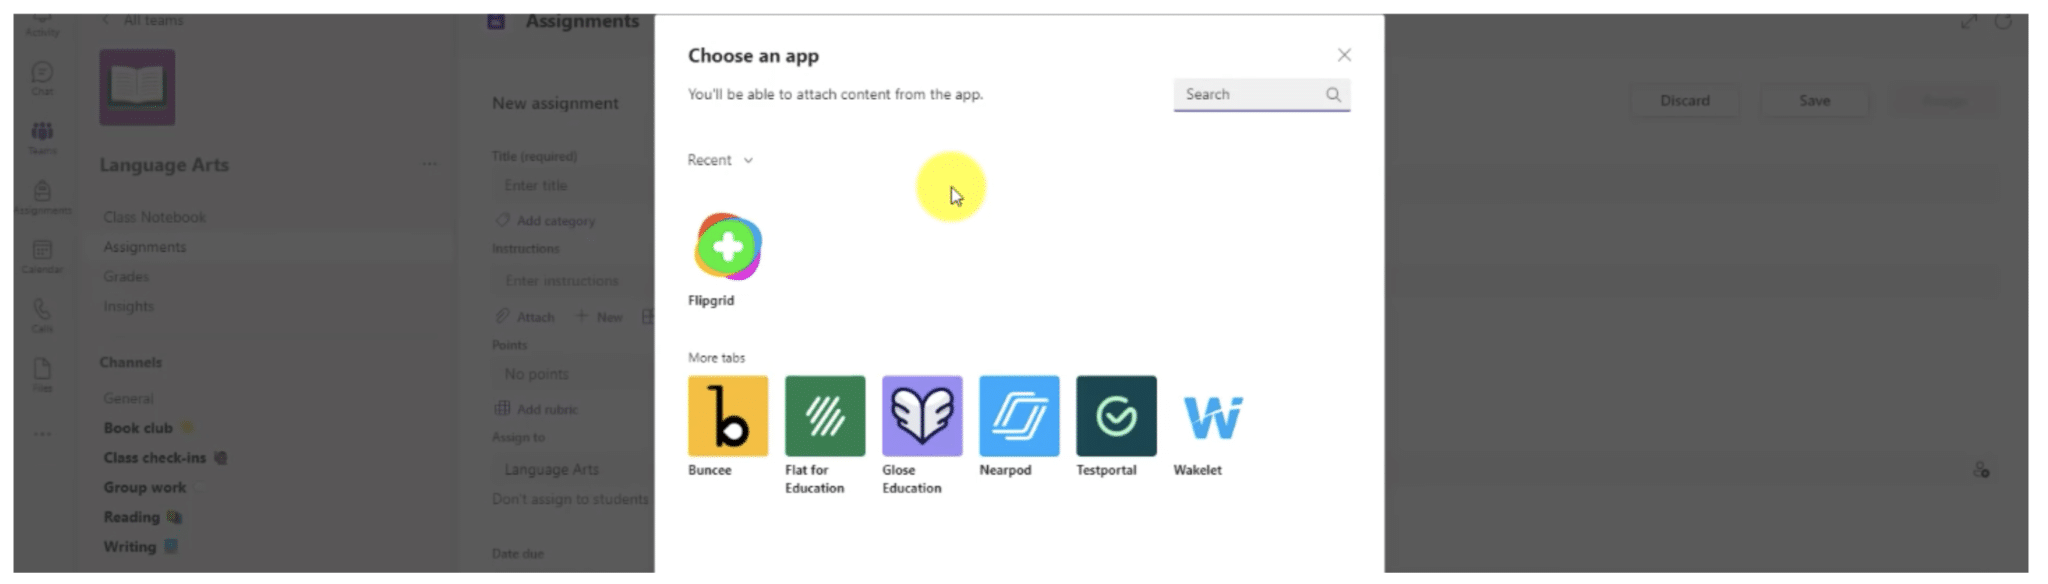Select Assignments in the team menu
Screen dimensions: 2048x584
click(x=145, y=247)
